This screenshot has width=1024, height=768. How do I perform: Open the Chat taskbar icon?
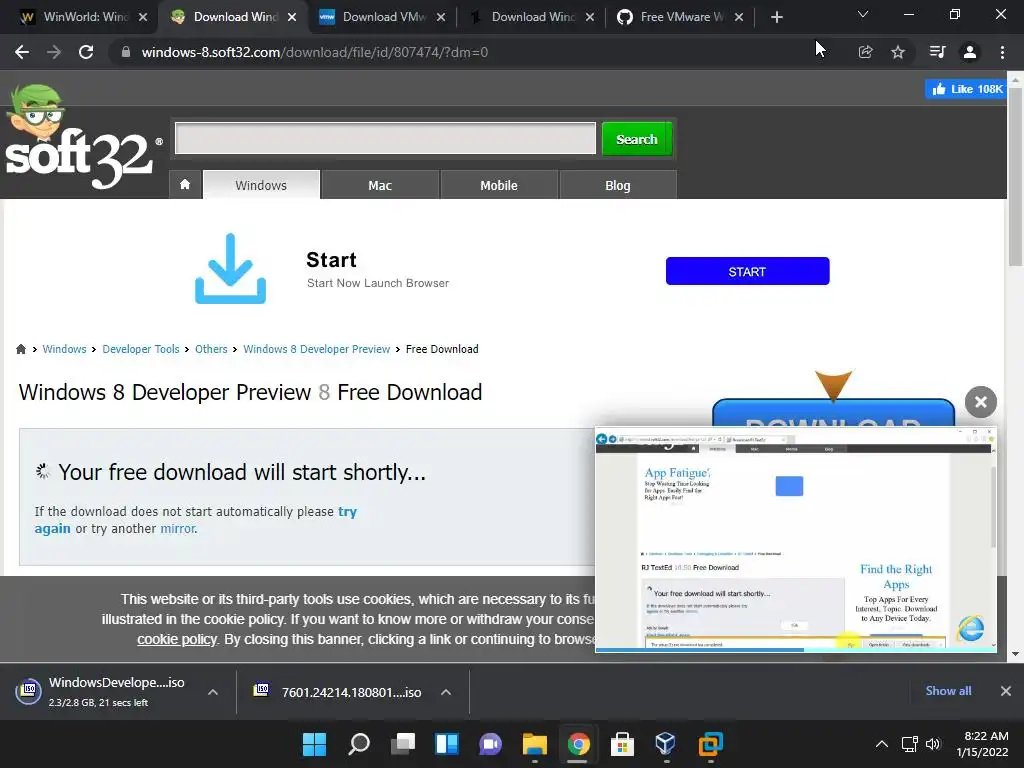pos(490,744)
